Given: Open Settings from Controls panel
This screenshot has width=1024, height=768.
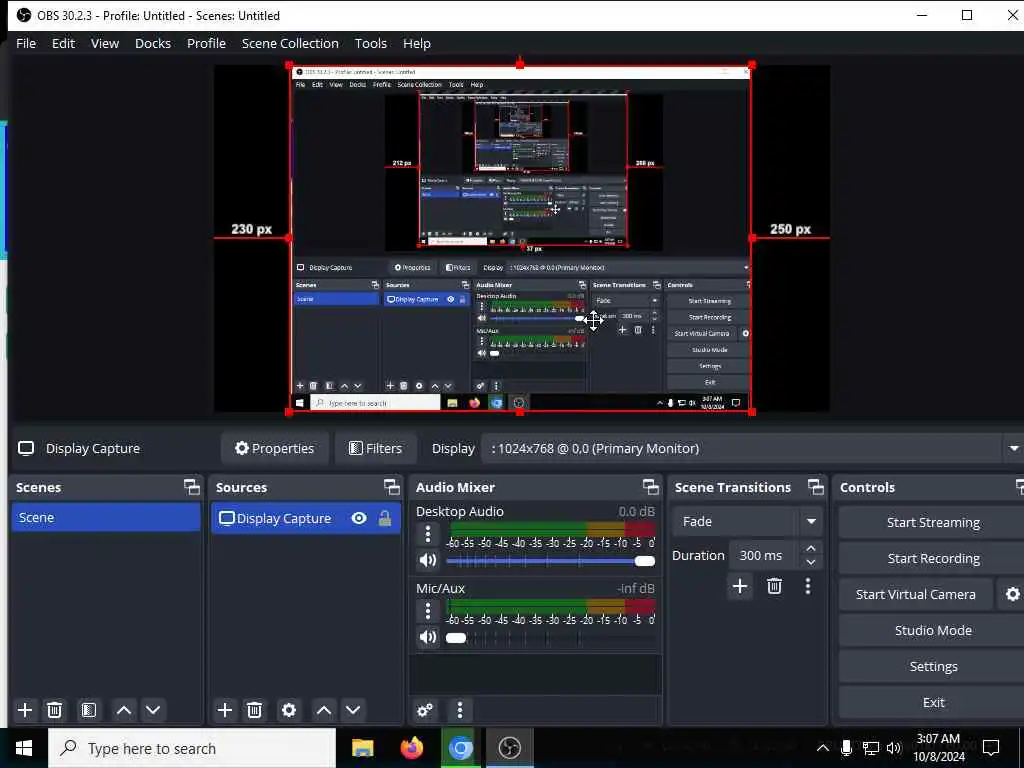Looking at the screenshot, I should pyautogui.click(x=933, y=666).
